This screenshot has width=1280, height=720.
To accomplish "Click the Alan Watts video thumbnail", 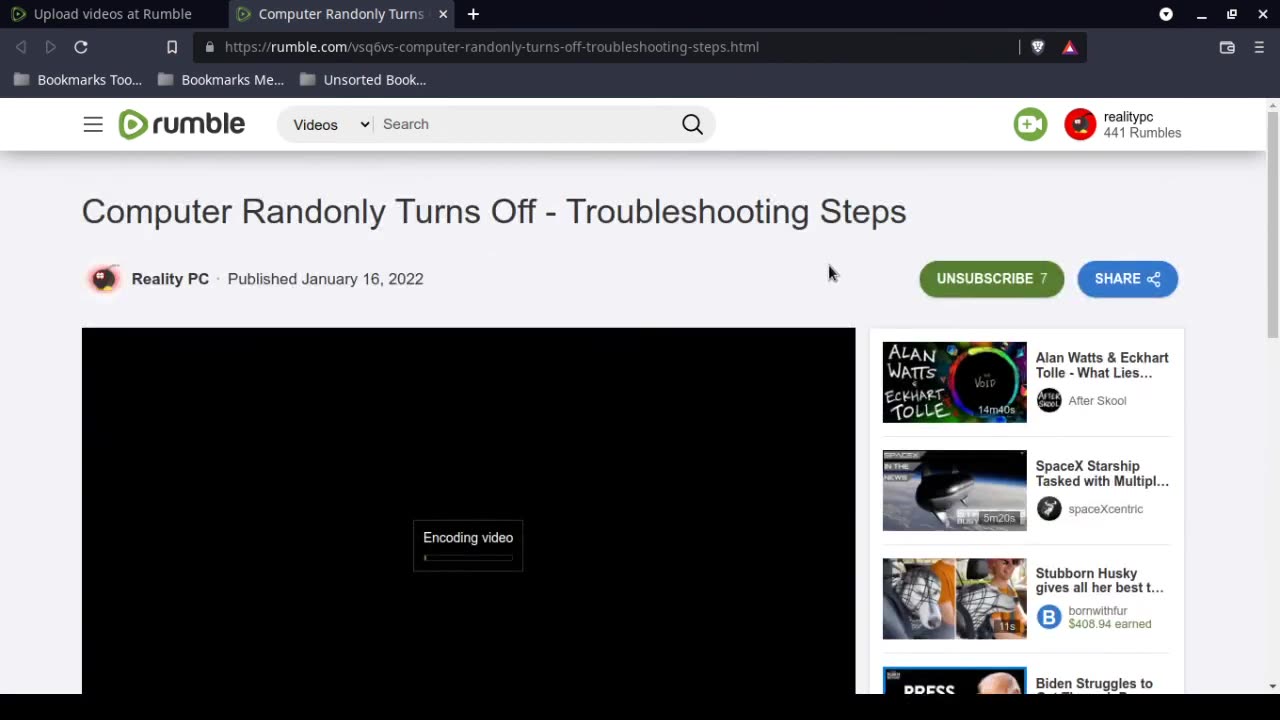I will point(954,382).
